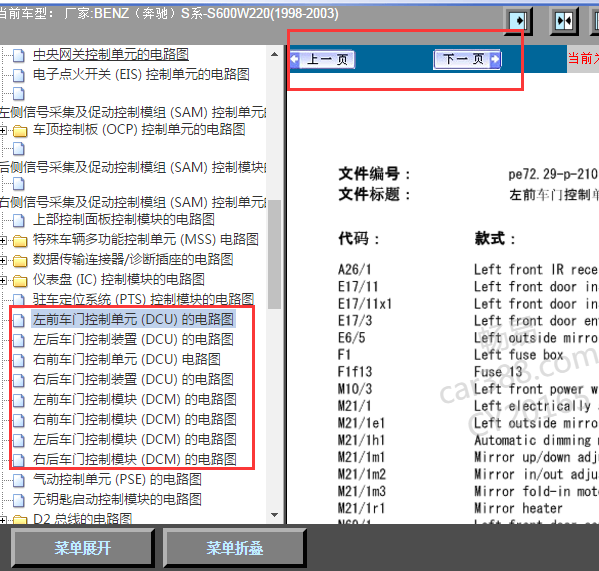Click document icon beside 右前车门控制单元 (DCU)
599x571 pixels.
(19, 360)
